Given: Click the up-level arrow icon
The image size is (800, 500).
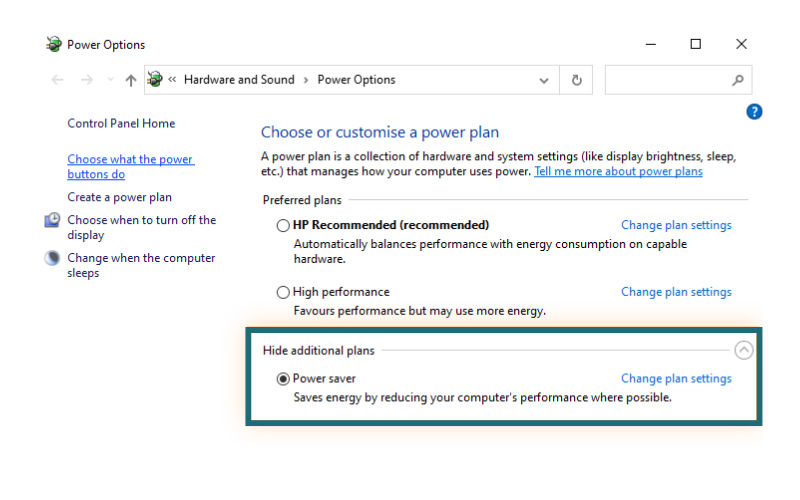Looking at the screenshot, I should tap(131, 80).
